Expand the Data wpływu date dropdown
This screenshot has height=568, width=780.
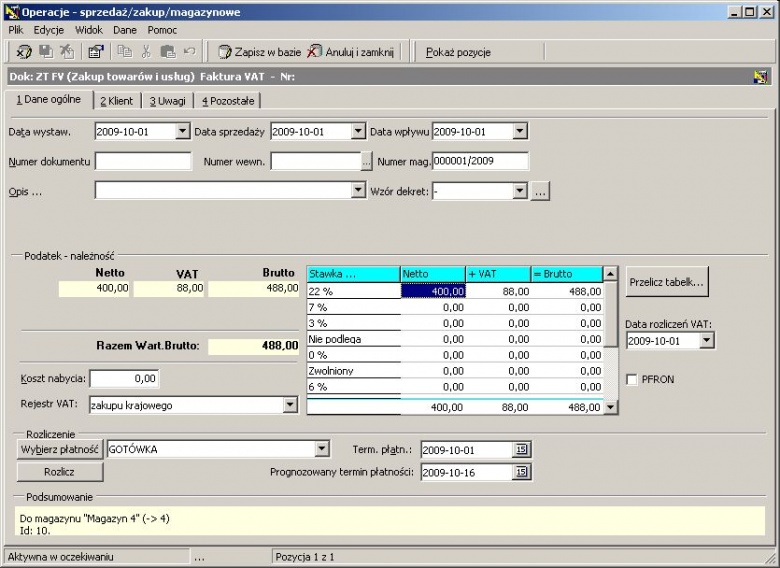[x=519, y=131]
